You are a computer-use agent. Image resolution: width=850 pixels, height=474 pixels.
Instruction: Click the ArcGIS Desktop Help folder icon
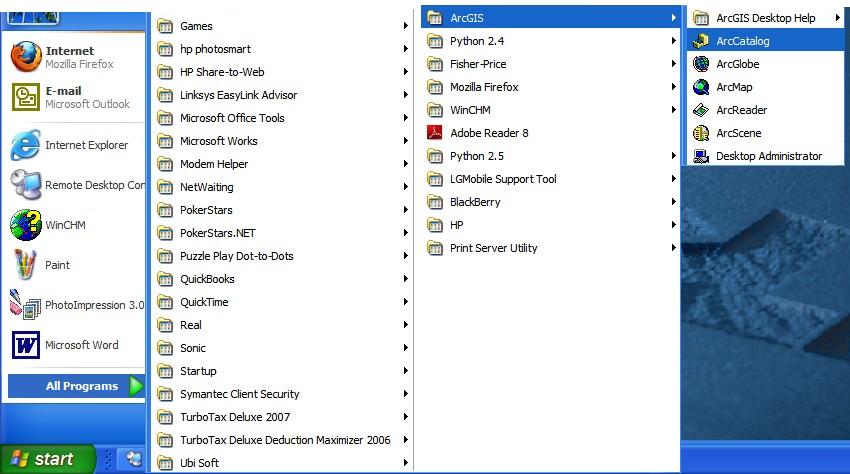[701, 18]
